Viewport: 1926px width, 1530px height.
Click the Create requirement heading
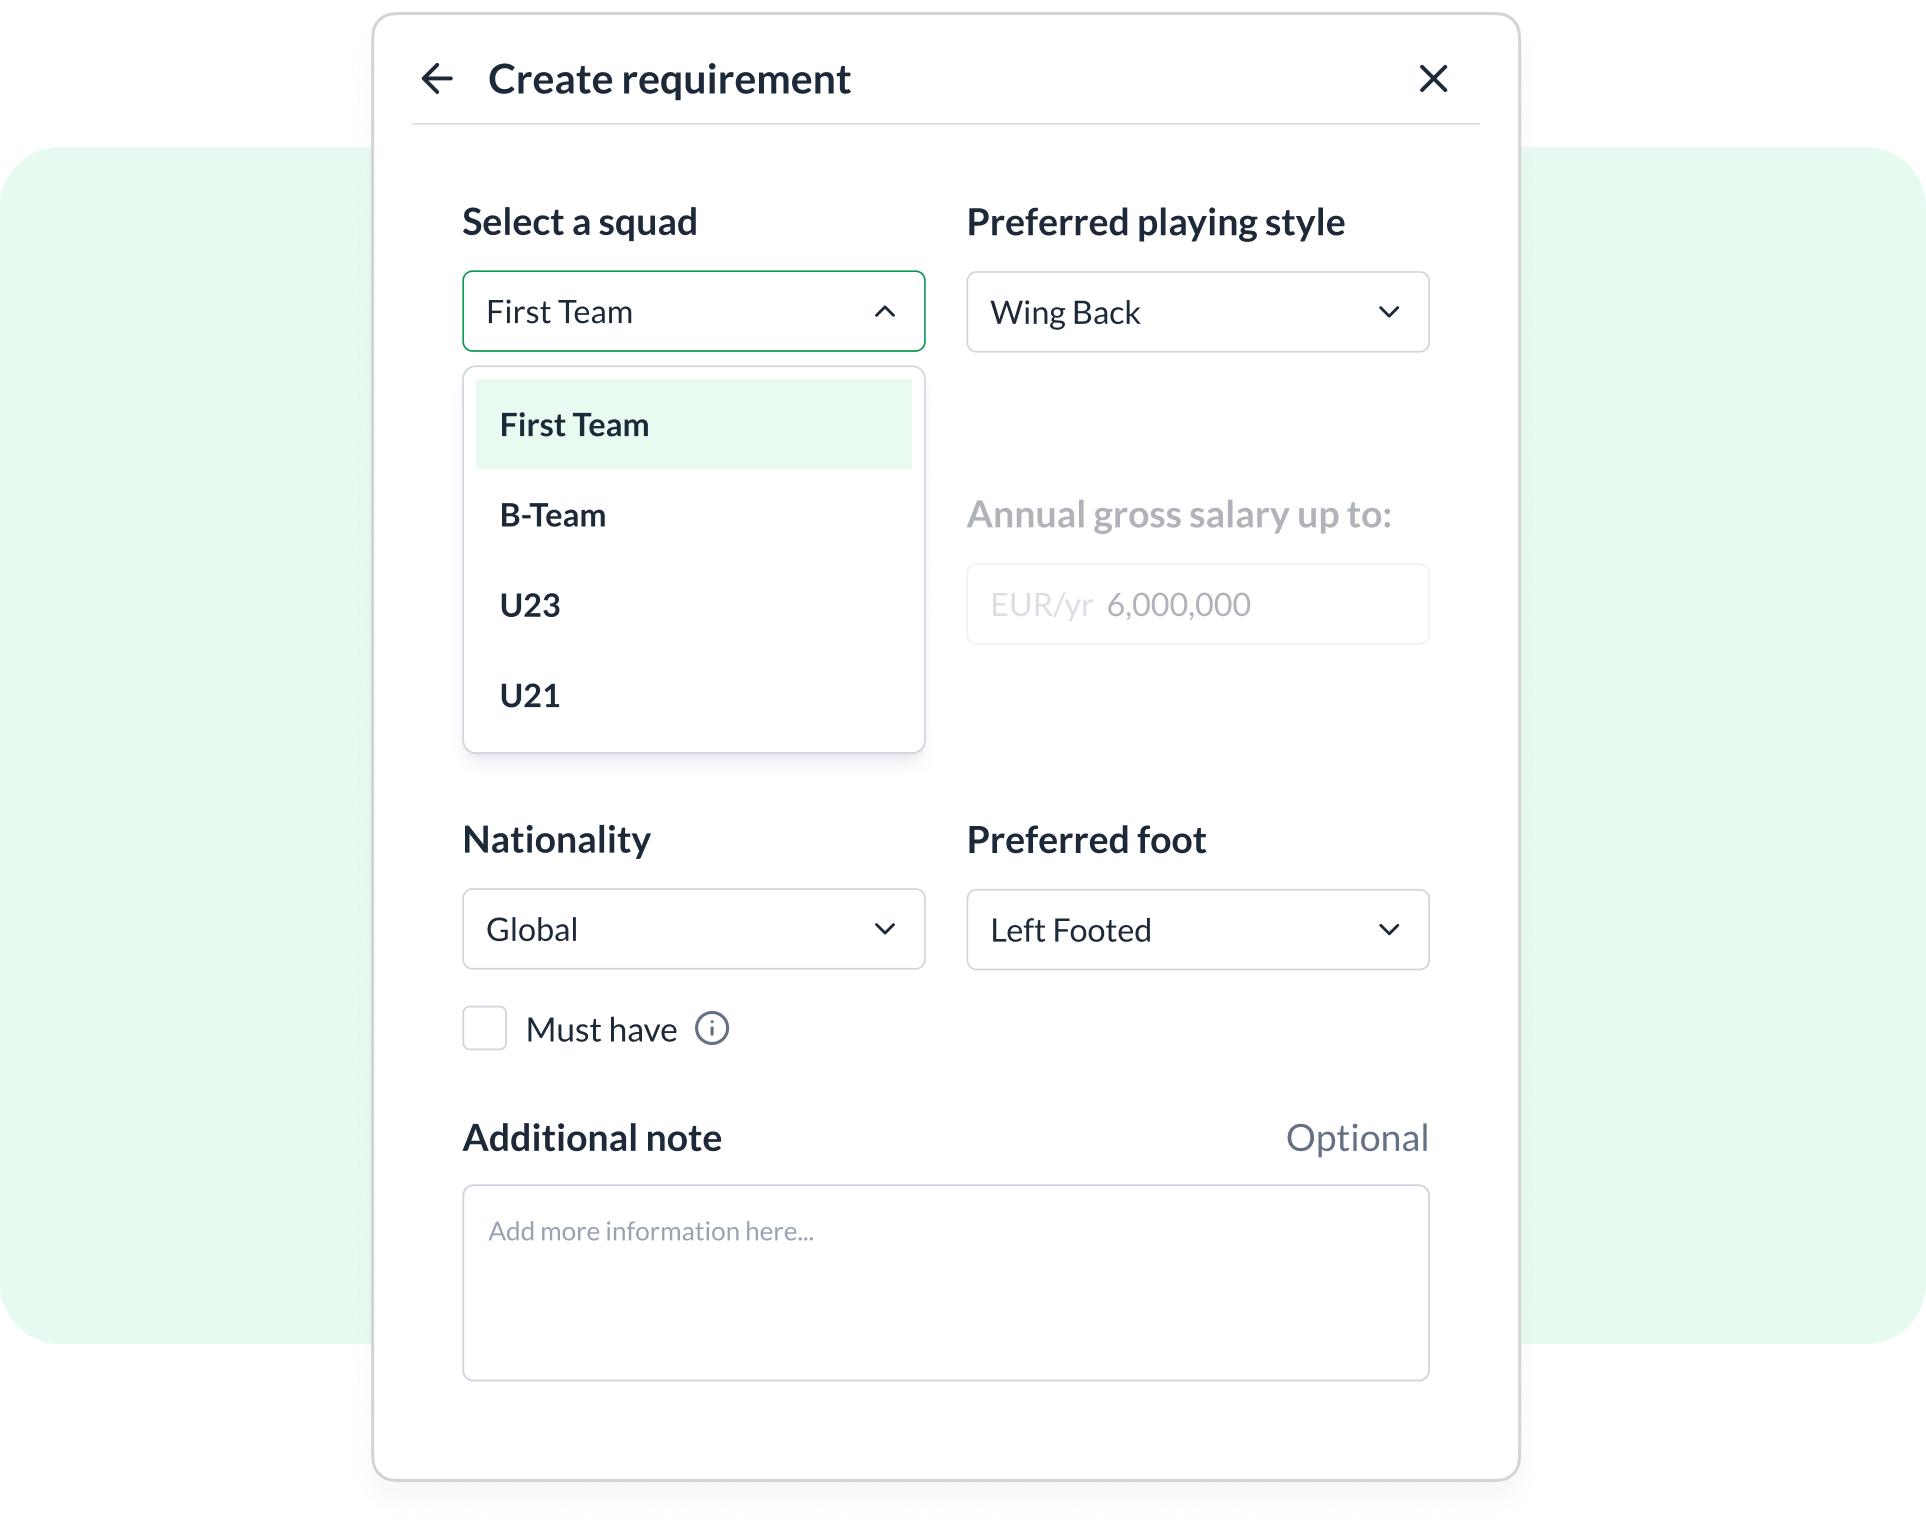pyautogui.click(x=669, y=79)
